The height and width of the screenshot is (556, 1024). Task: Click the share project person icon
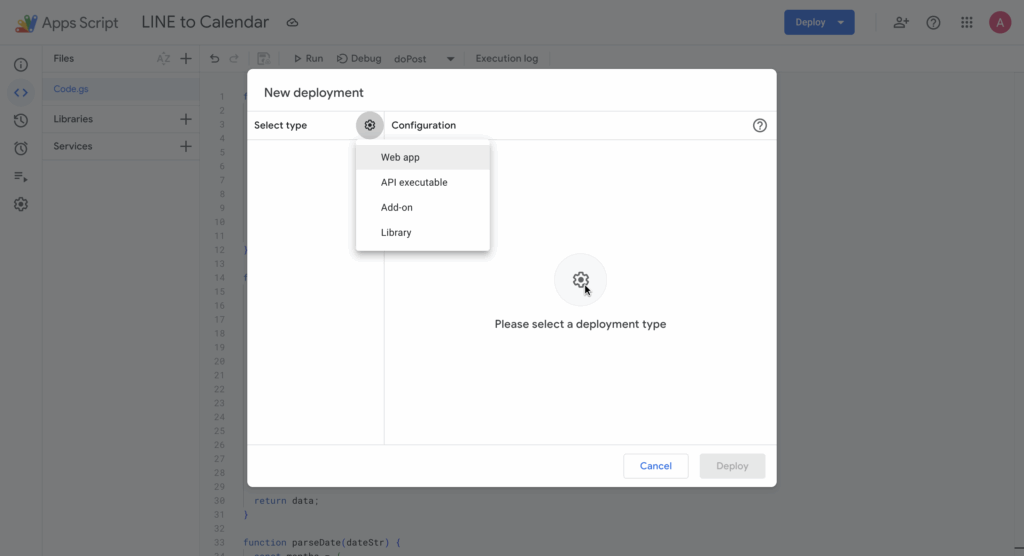901,22
